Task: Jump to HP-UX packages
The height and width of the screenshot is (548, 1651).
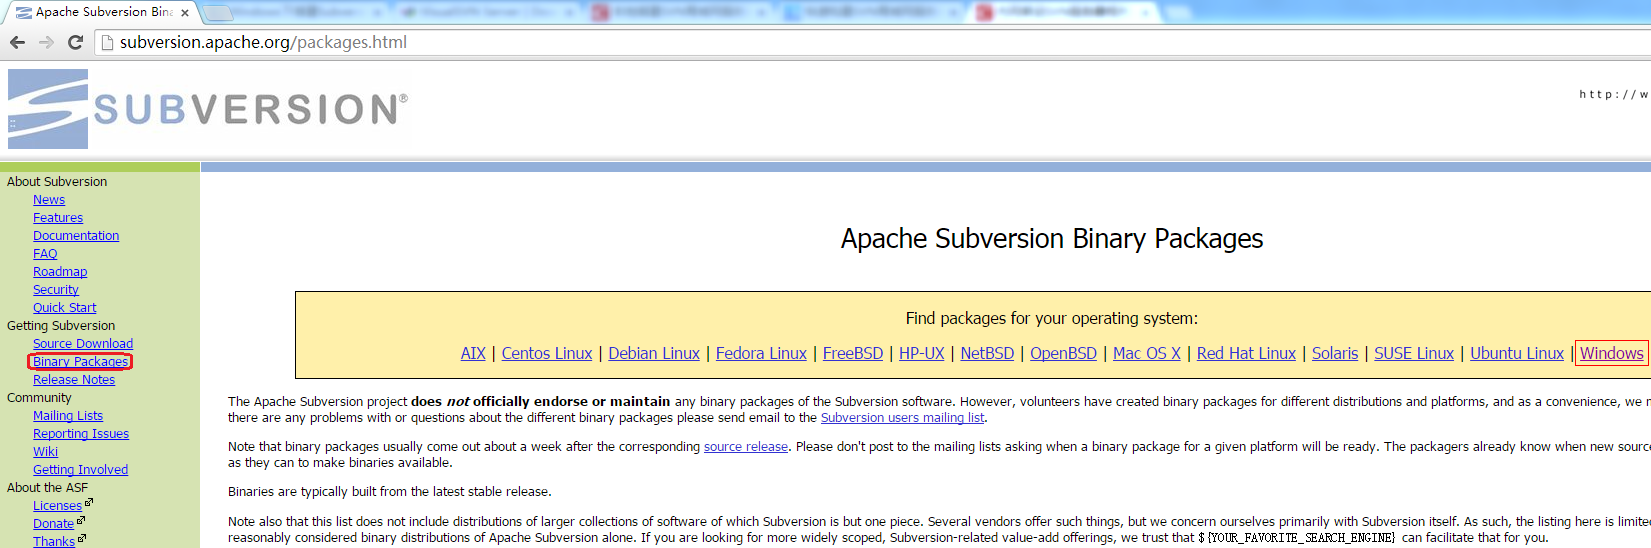Action: tap(922, 354)
